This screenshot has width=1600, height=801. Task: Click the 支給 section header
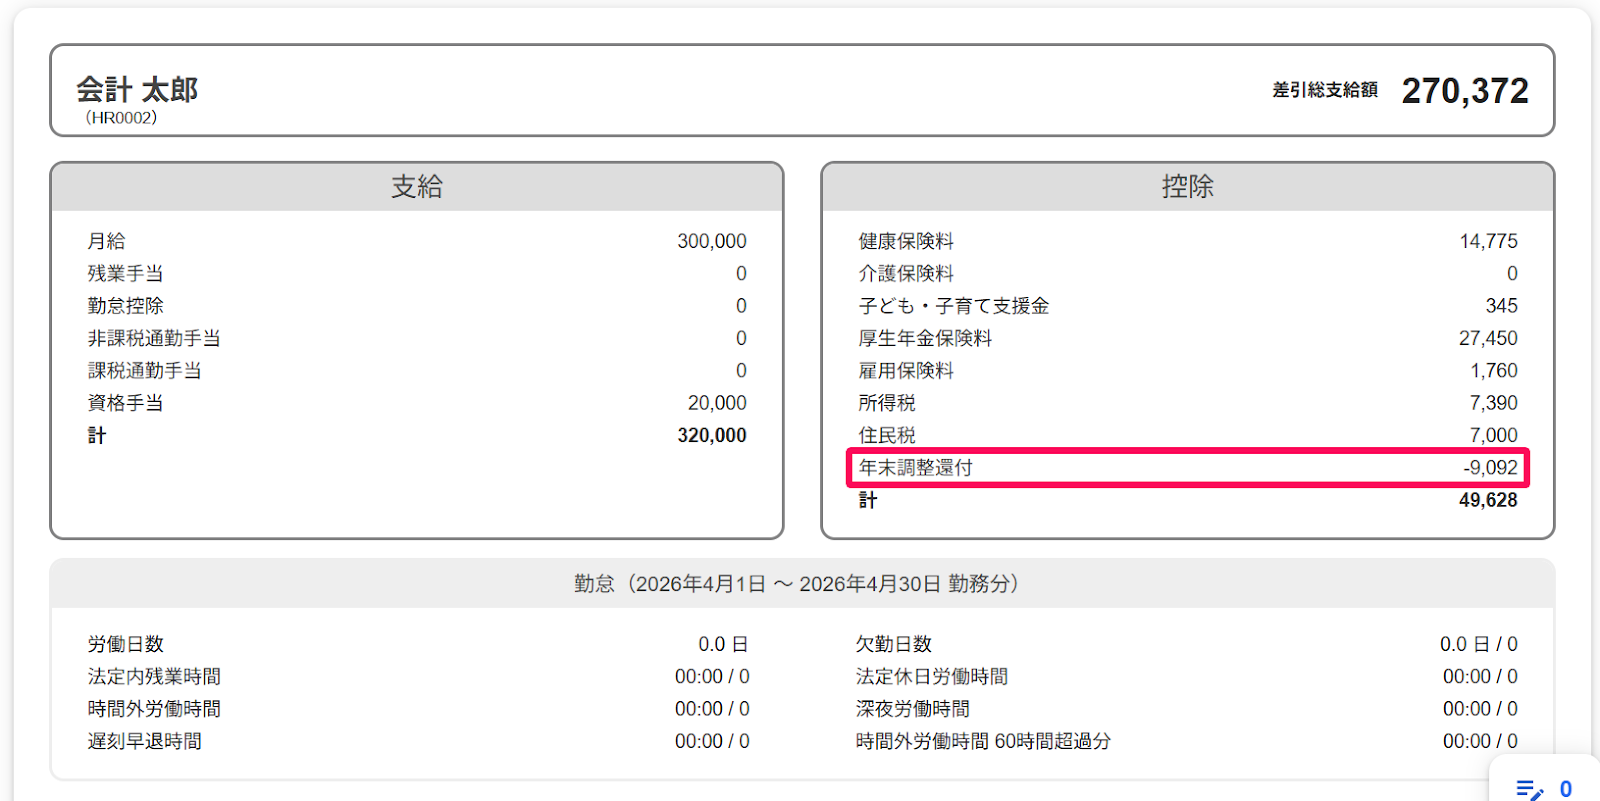(417, 187)
